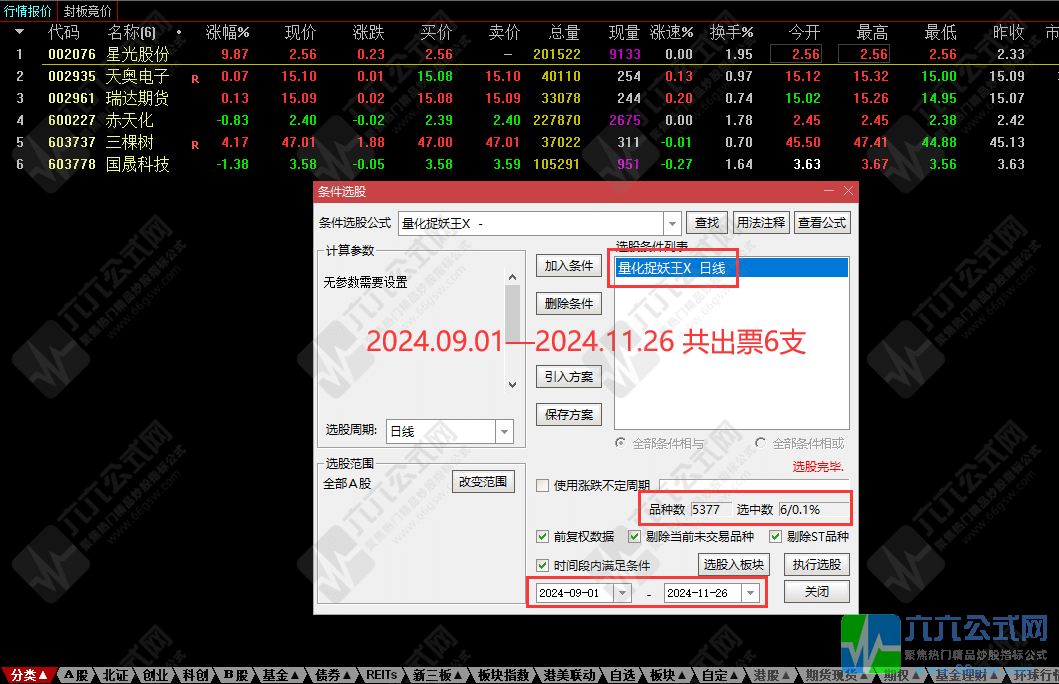Click the 品种数 input field showing 5377
Screen dimensions: 1059x684
(x=711, y=509)
